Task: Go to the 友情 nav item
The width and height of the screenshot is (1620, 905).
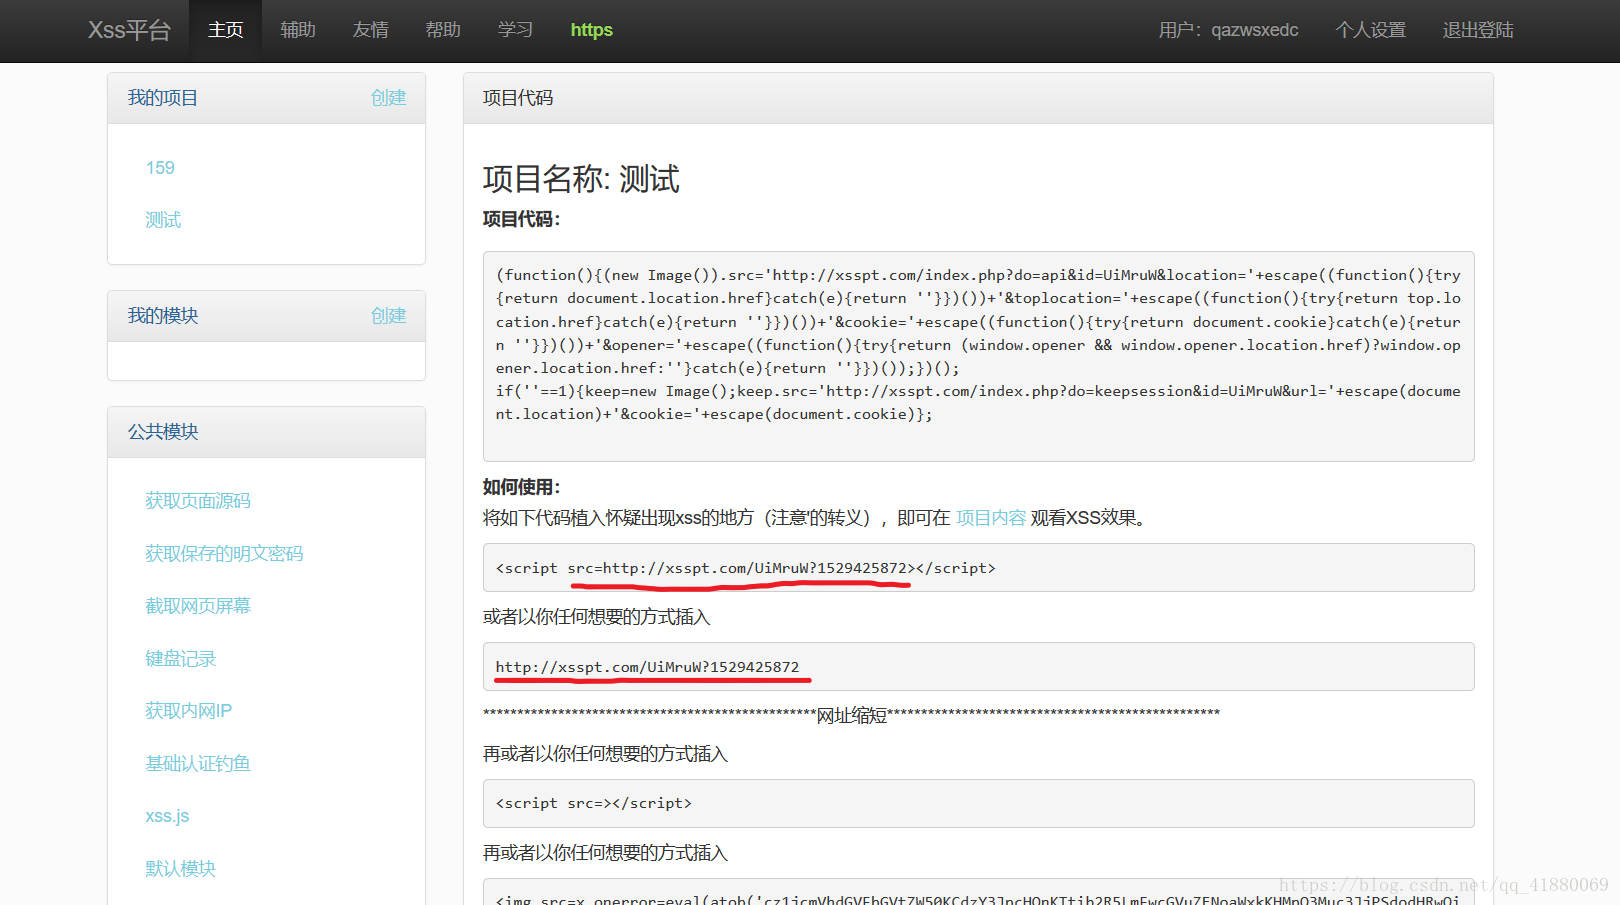Action: tap(370, 30)
